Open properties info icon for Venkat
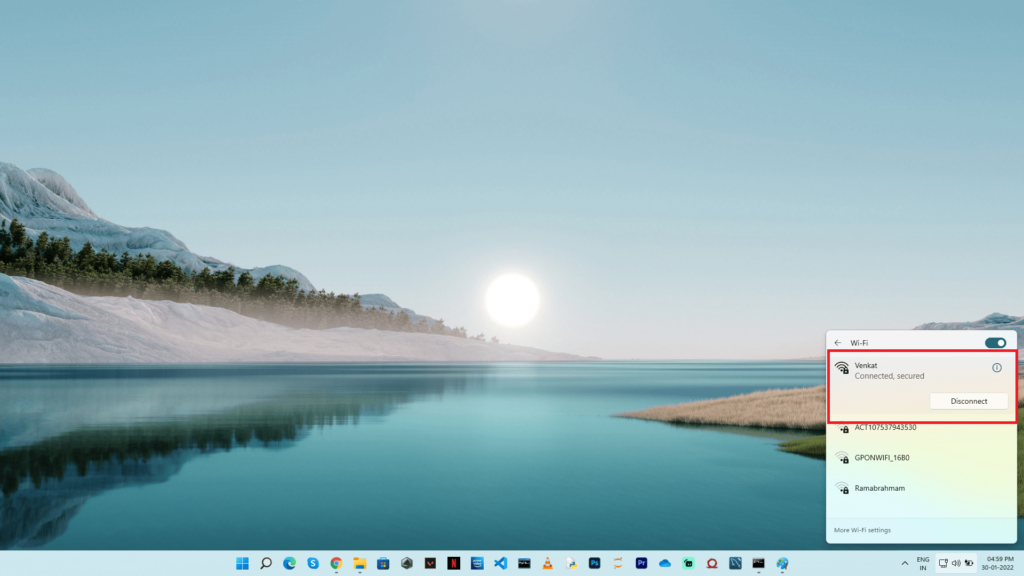 click(996, 368)
